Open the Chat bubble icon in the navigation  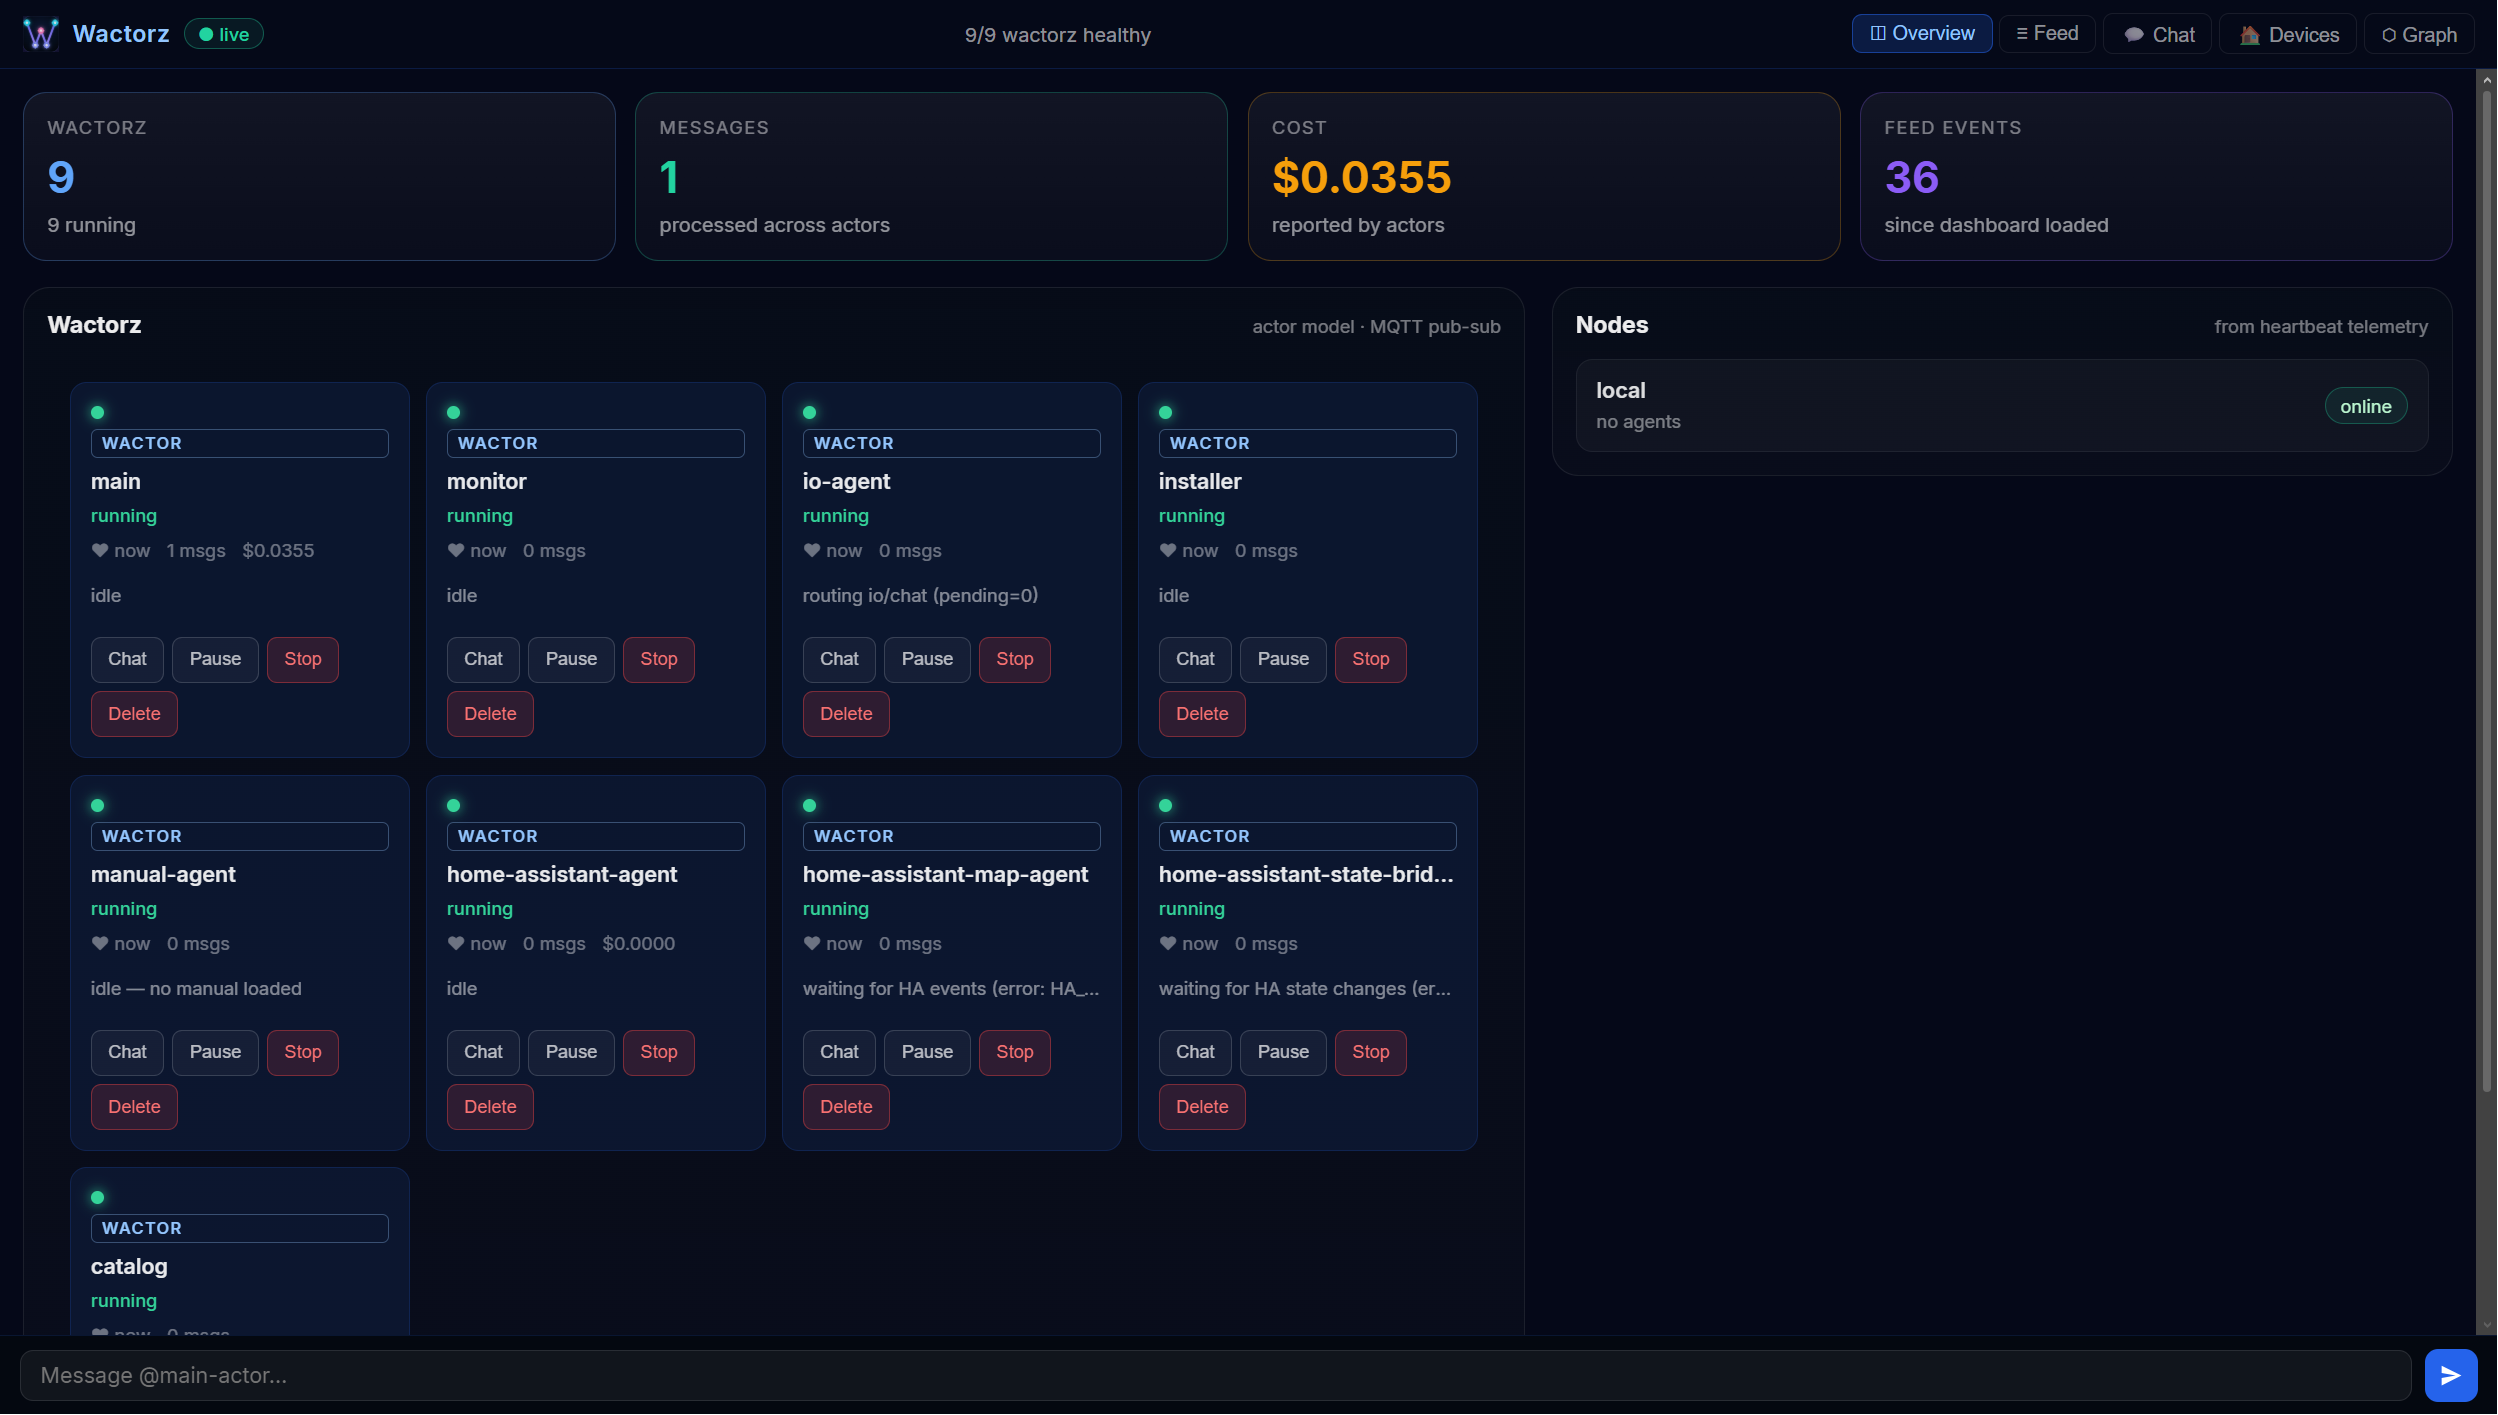pos(2135,34)
